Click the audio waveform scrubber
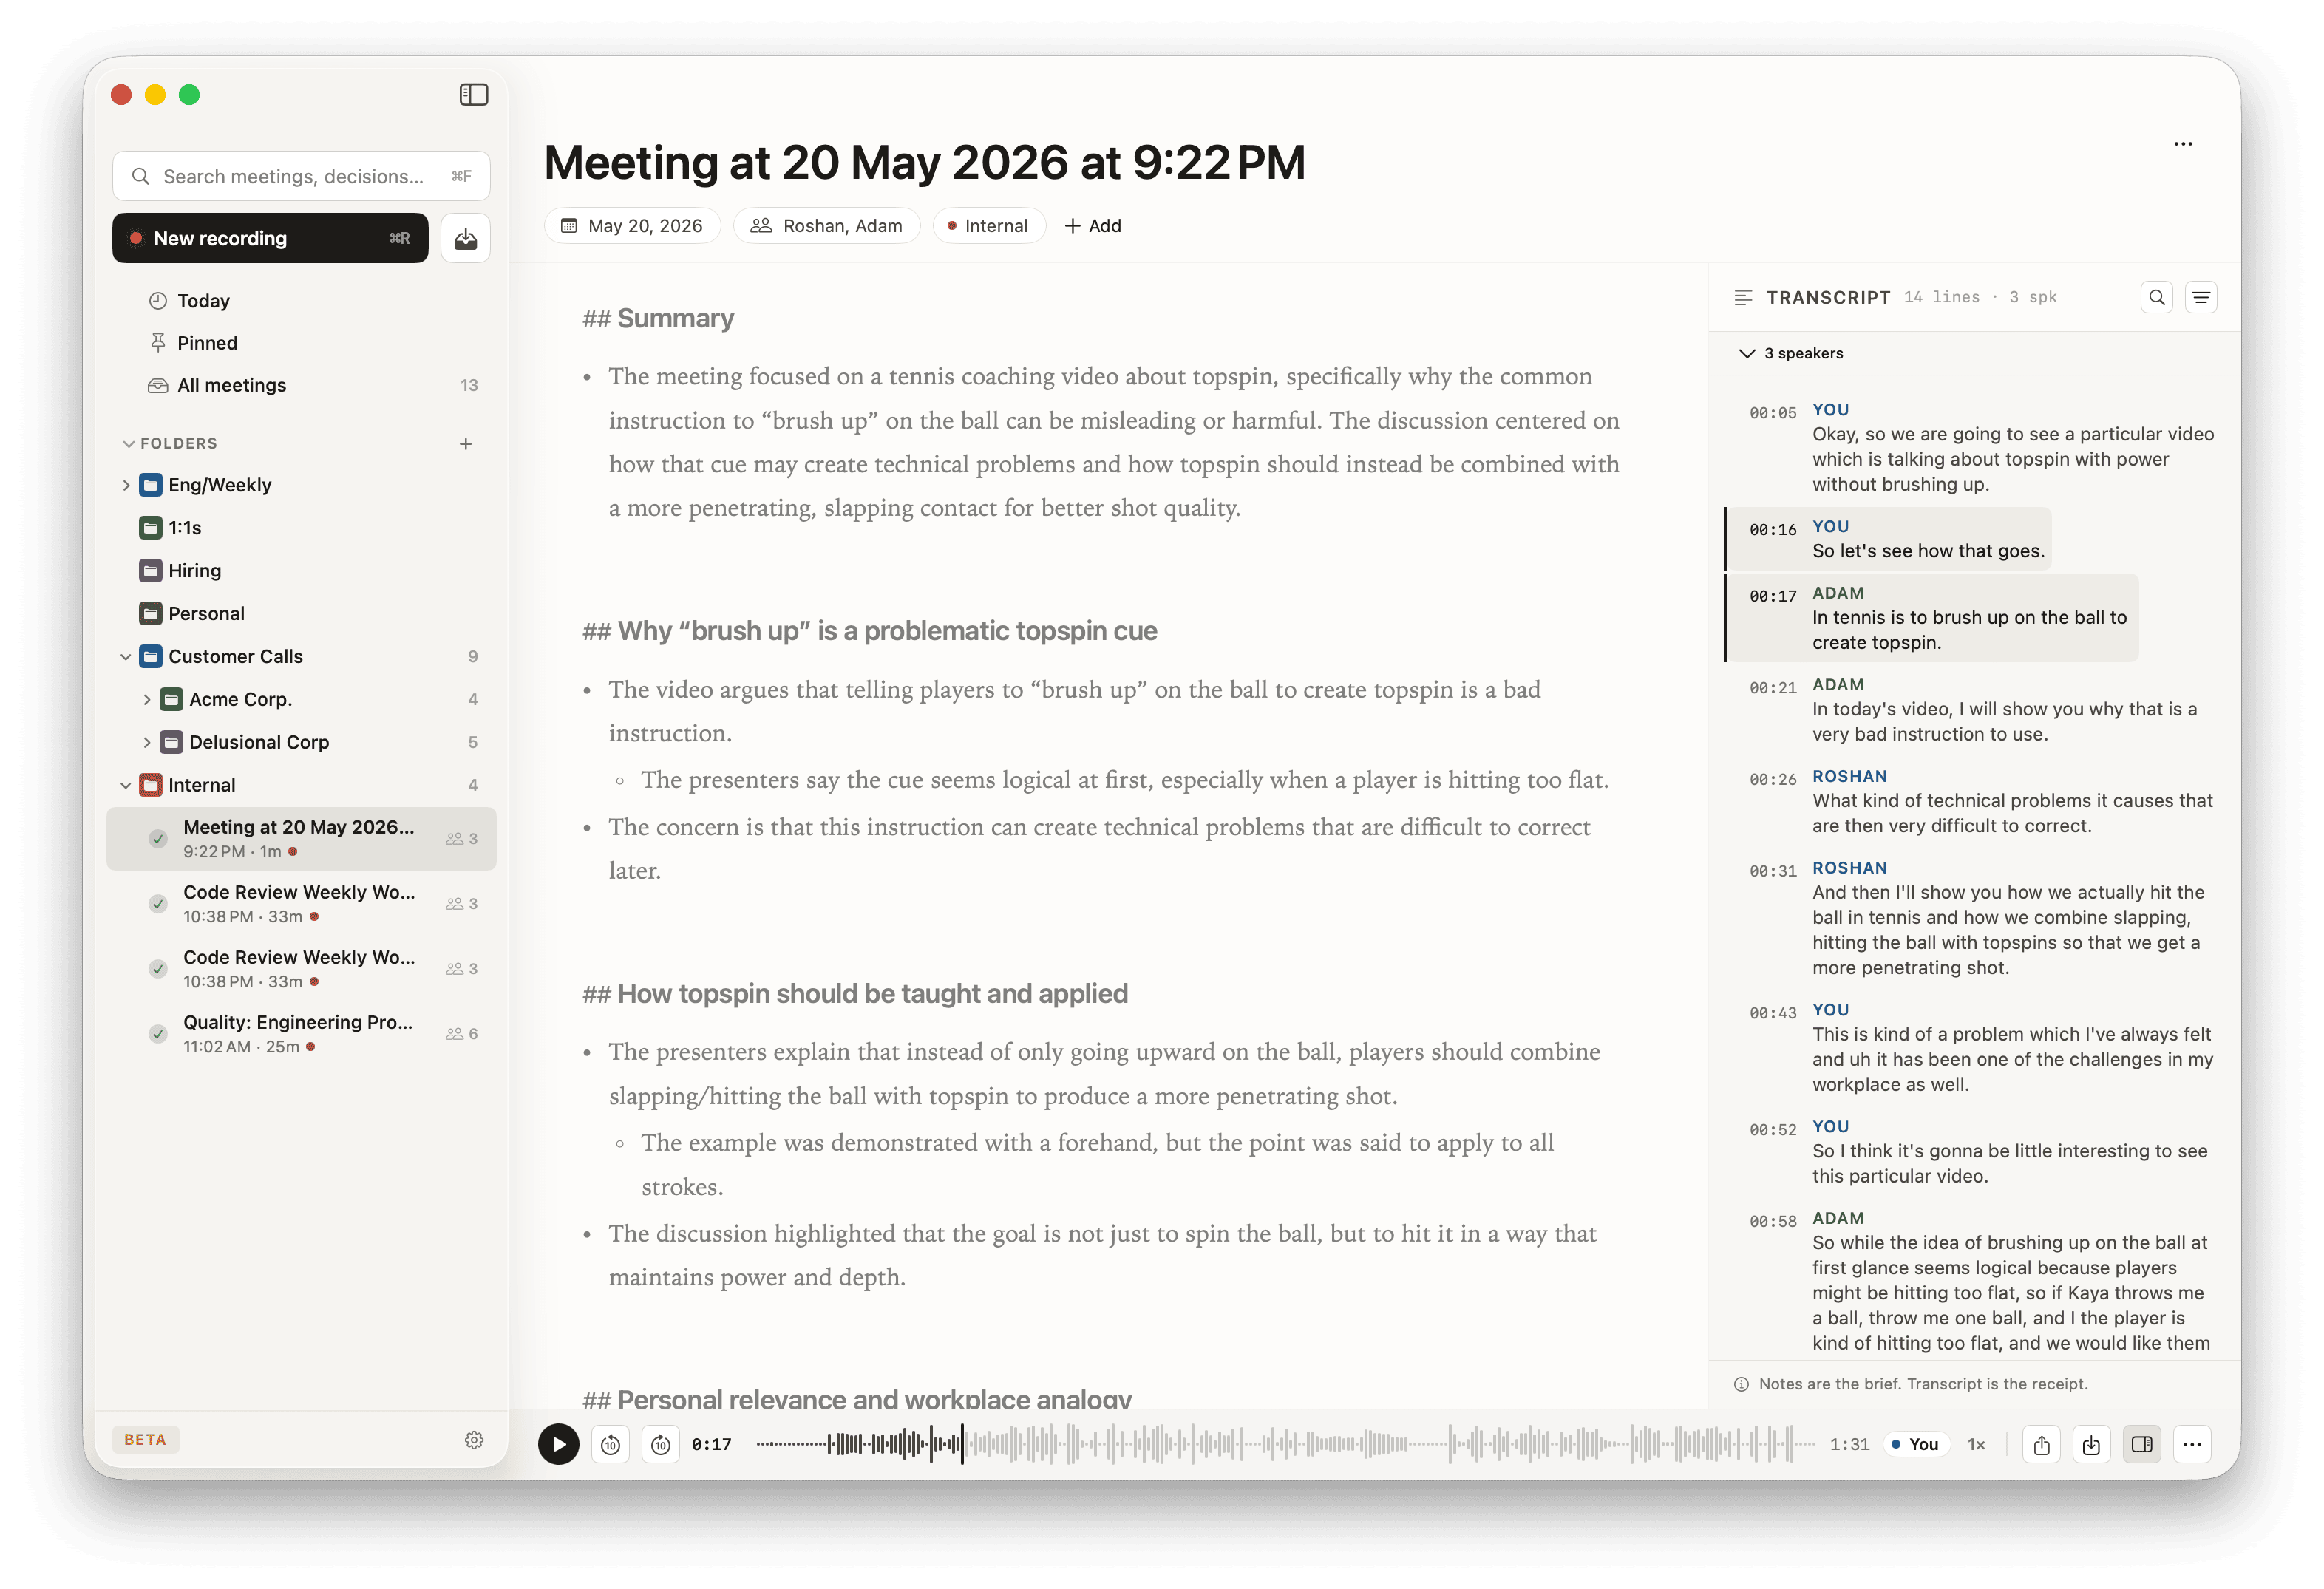The width and height of the screenshot is (2324, 1589). tap(1285, 1444)
